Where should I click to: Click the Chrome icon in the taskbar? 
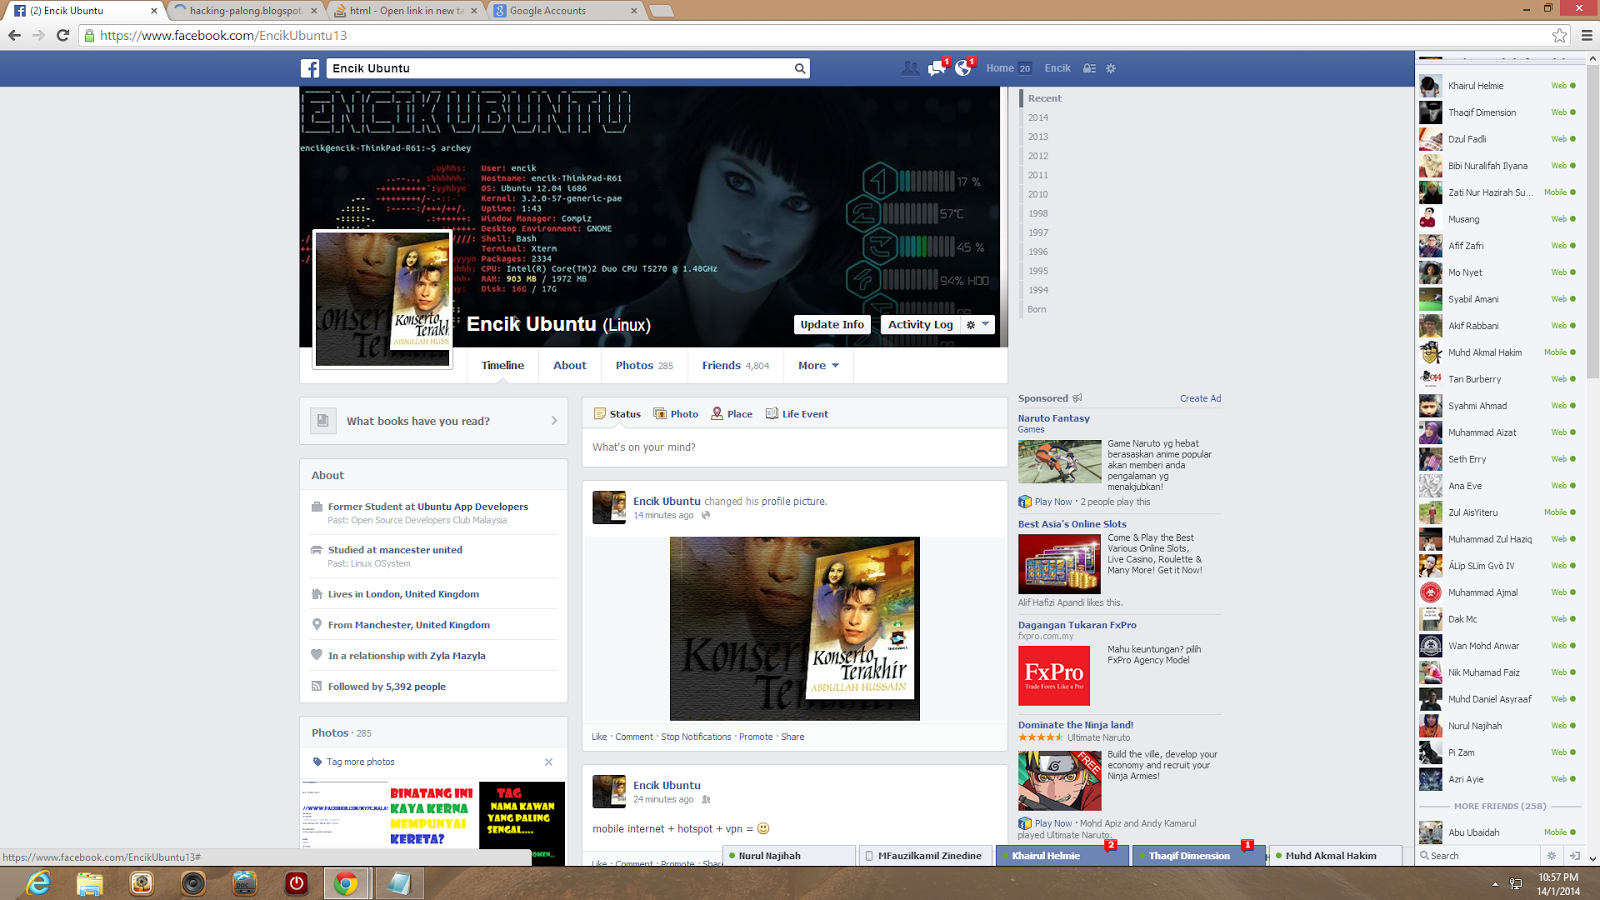pos(346,883)
